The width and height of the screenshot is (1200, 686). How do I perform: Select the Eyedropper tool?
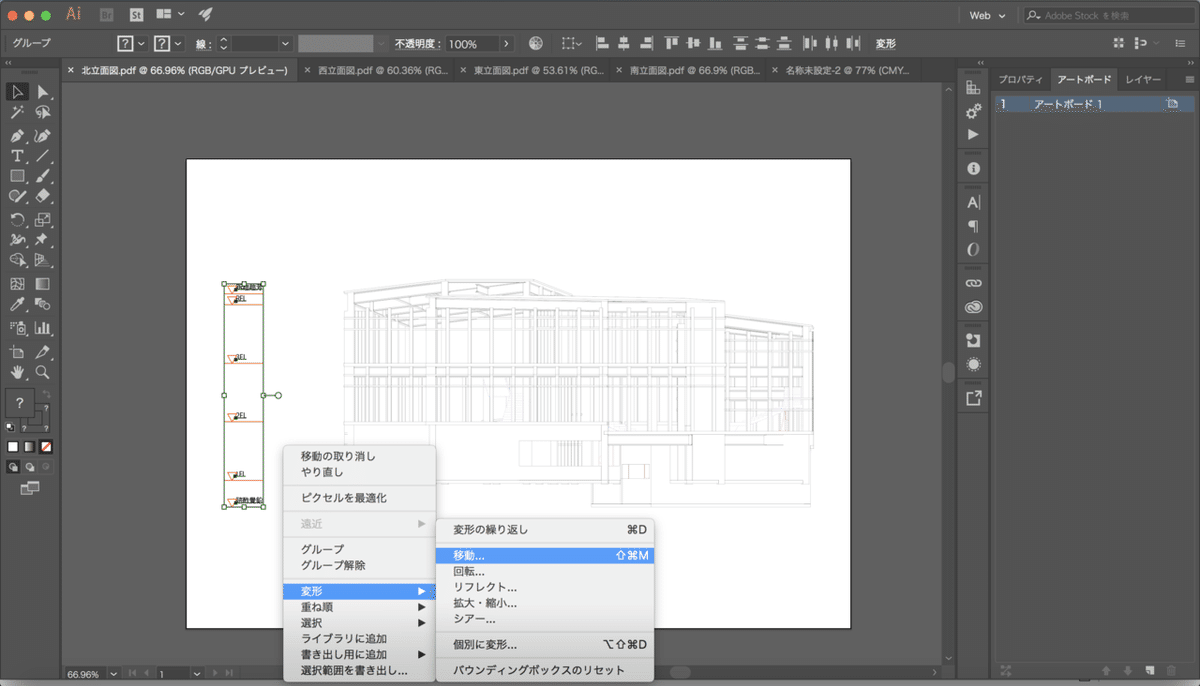pos(17,304)
